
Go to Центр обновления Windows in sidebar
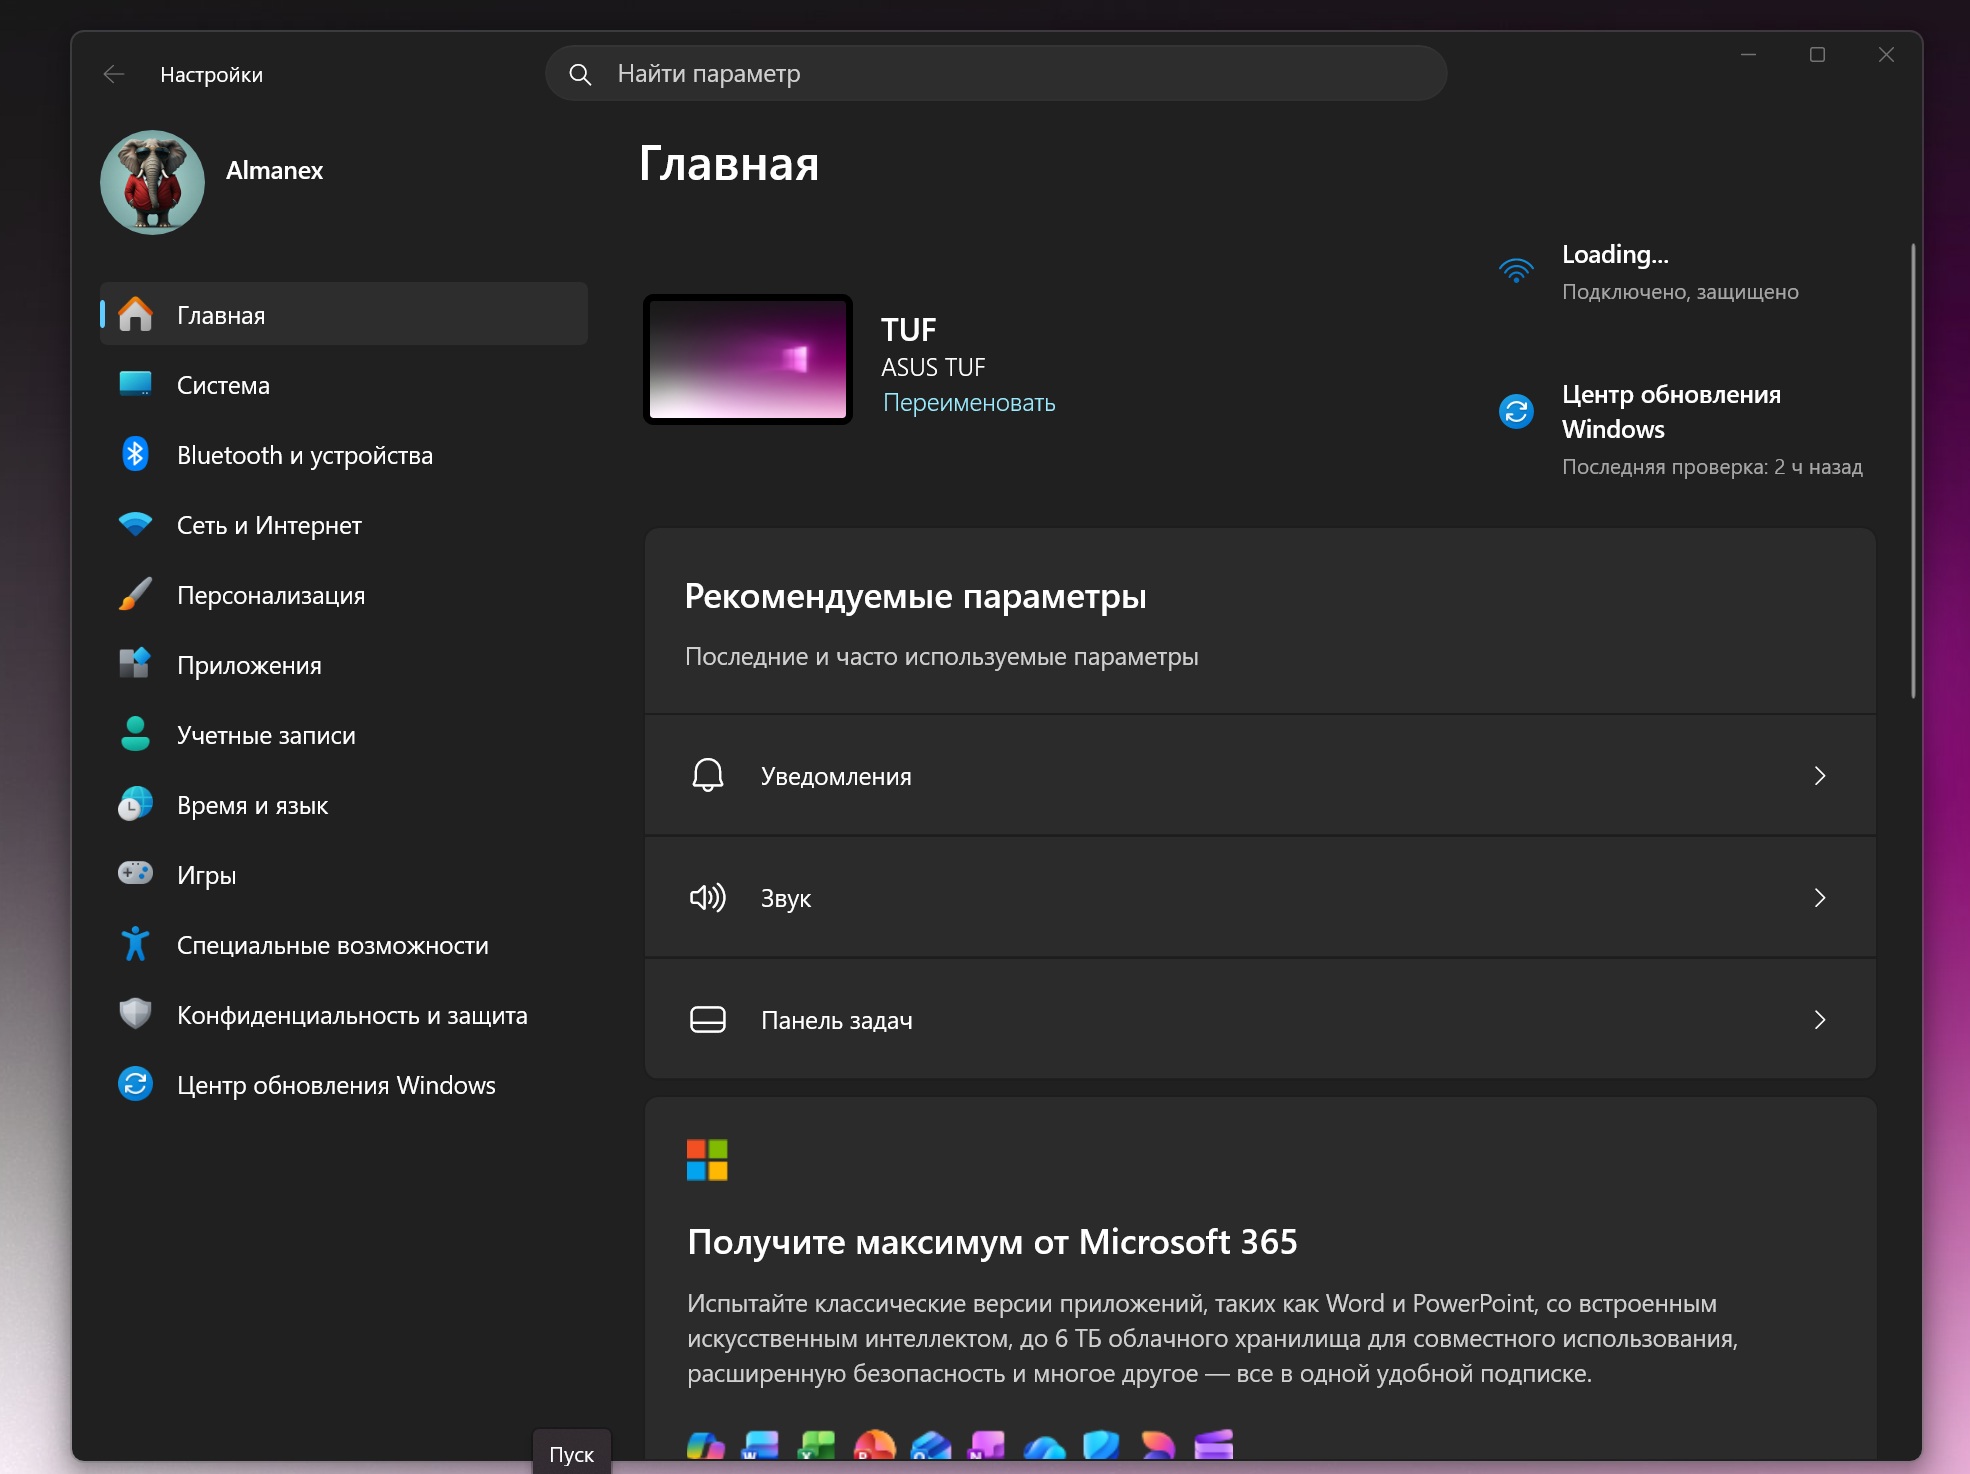click(344, 1085)
